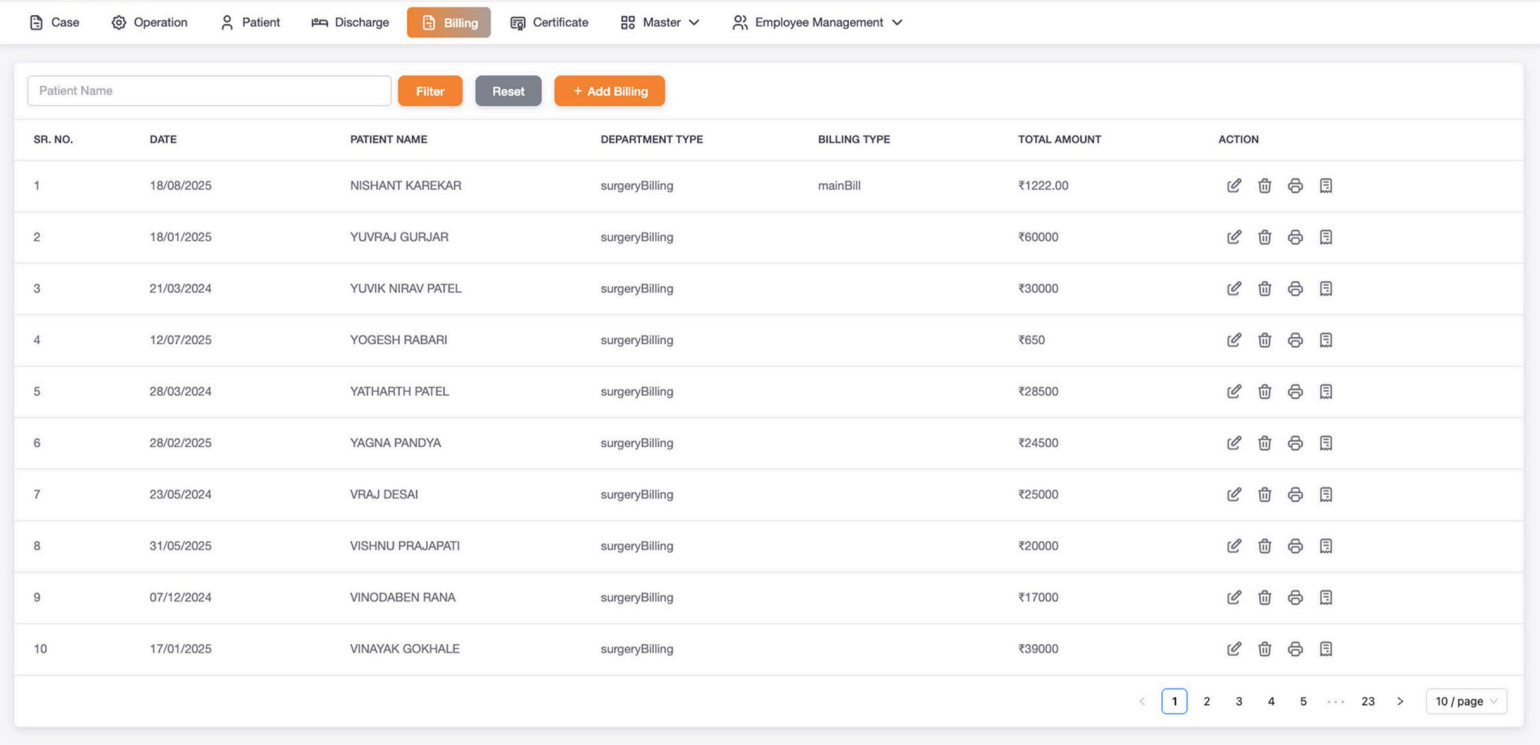Print Yuvik Nirav Patel's bill
Viewport: 1540px width, 745px height.
point(1295,289)
